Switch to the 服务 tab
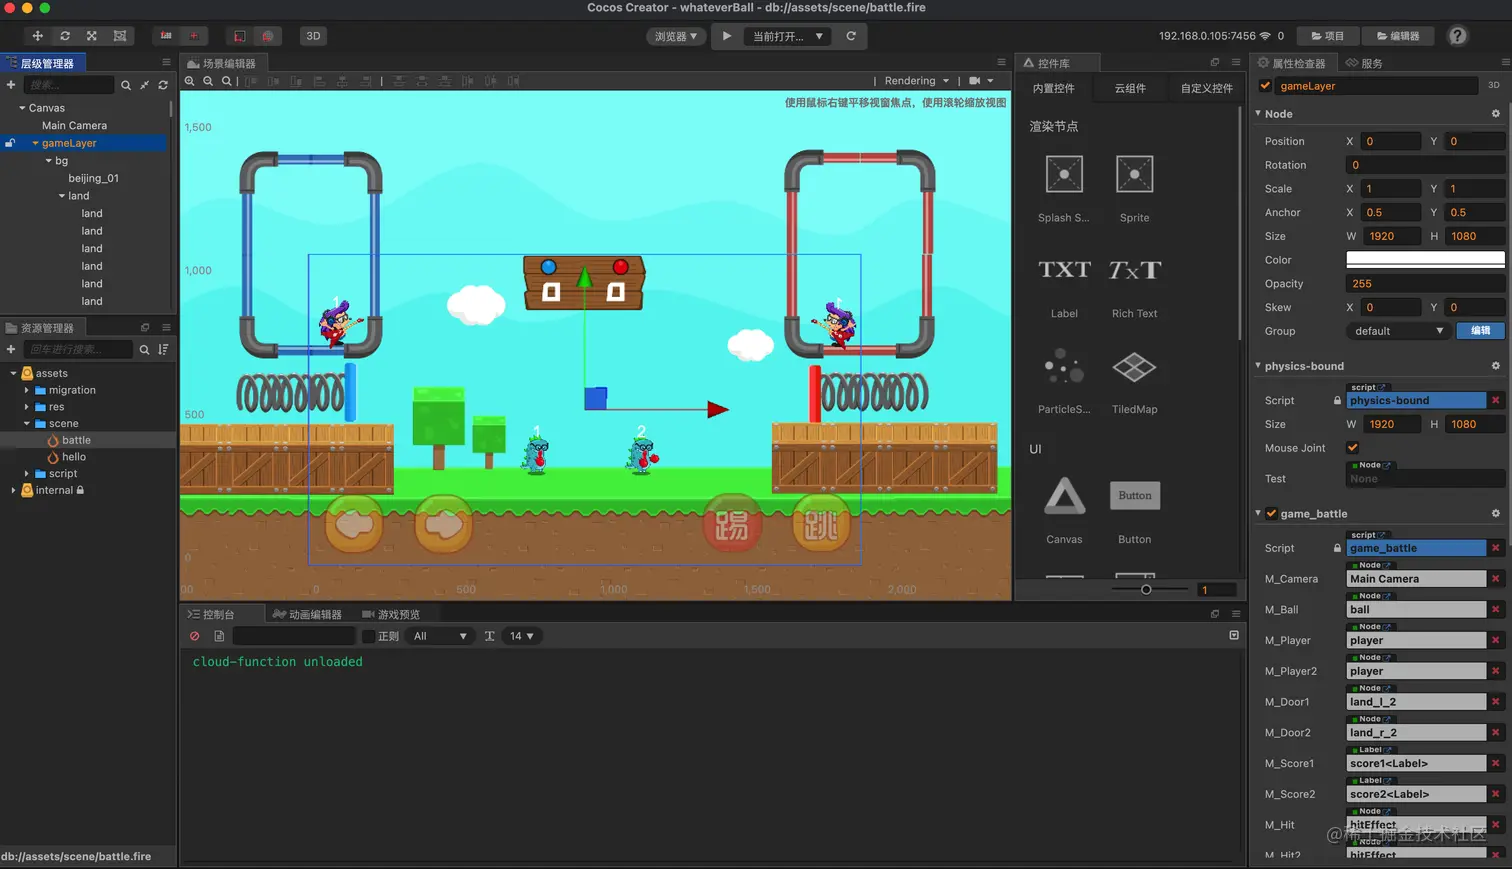1512x869 pixels. [1365, 63]
